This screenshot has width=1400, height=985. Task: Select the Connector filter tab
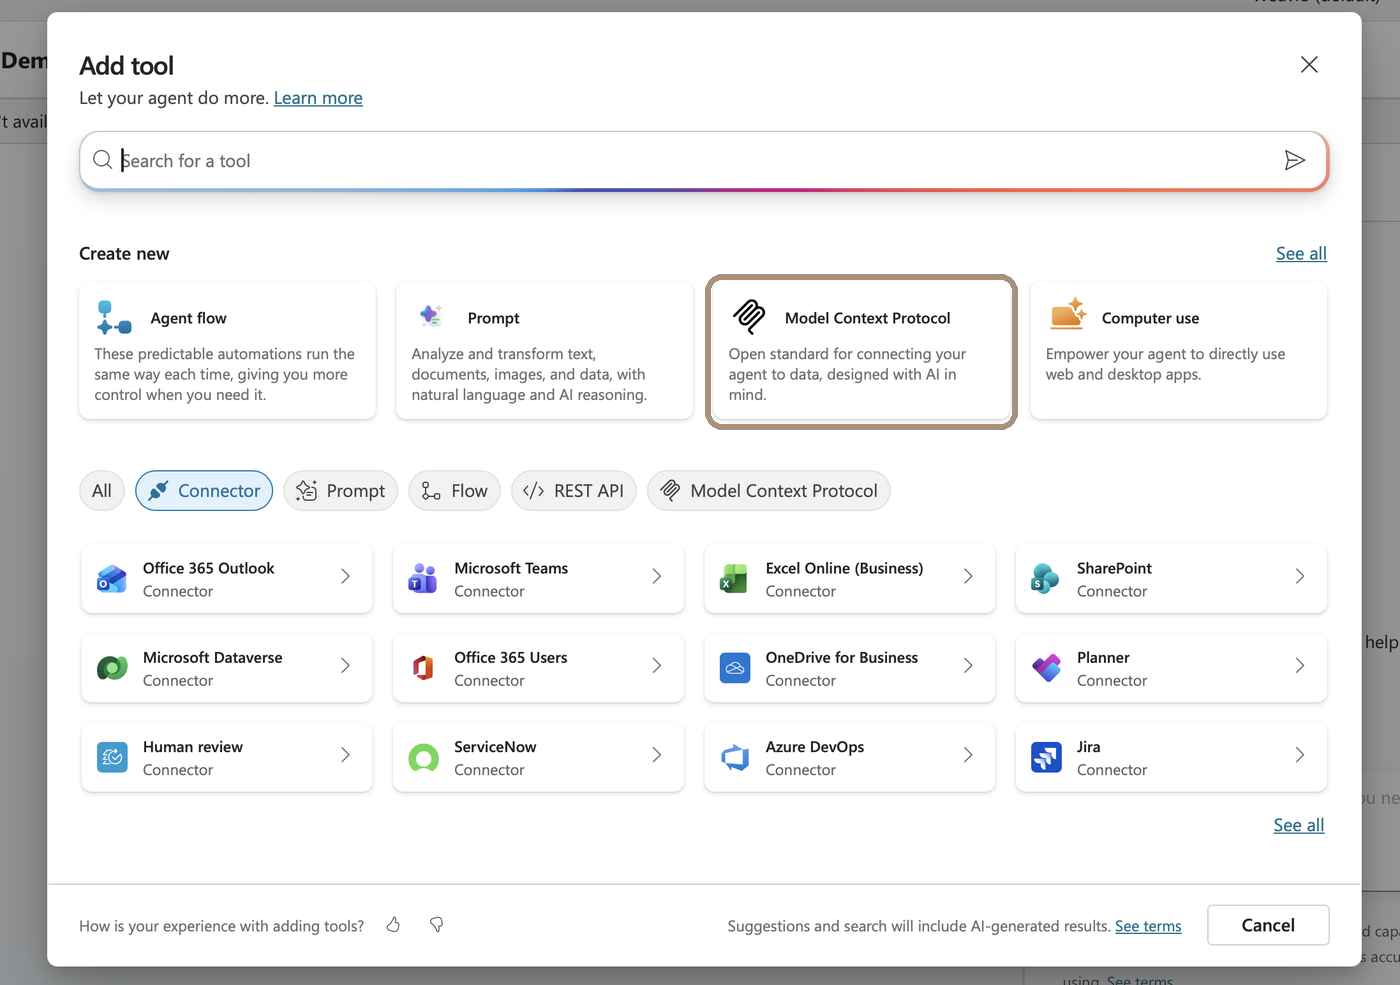tap(204, 491)
